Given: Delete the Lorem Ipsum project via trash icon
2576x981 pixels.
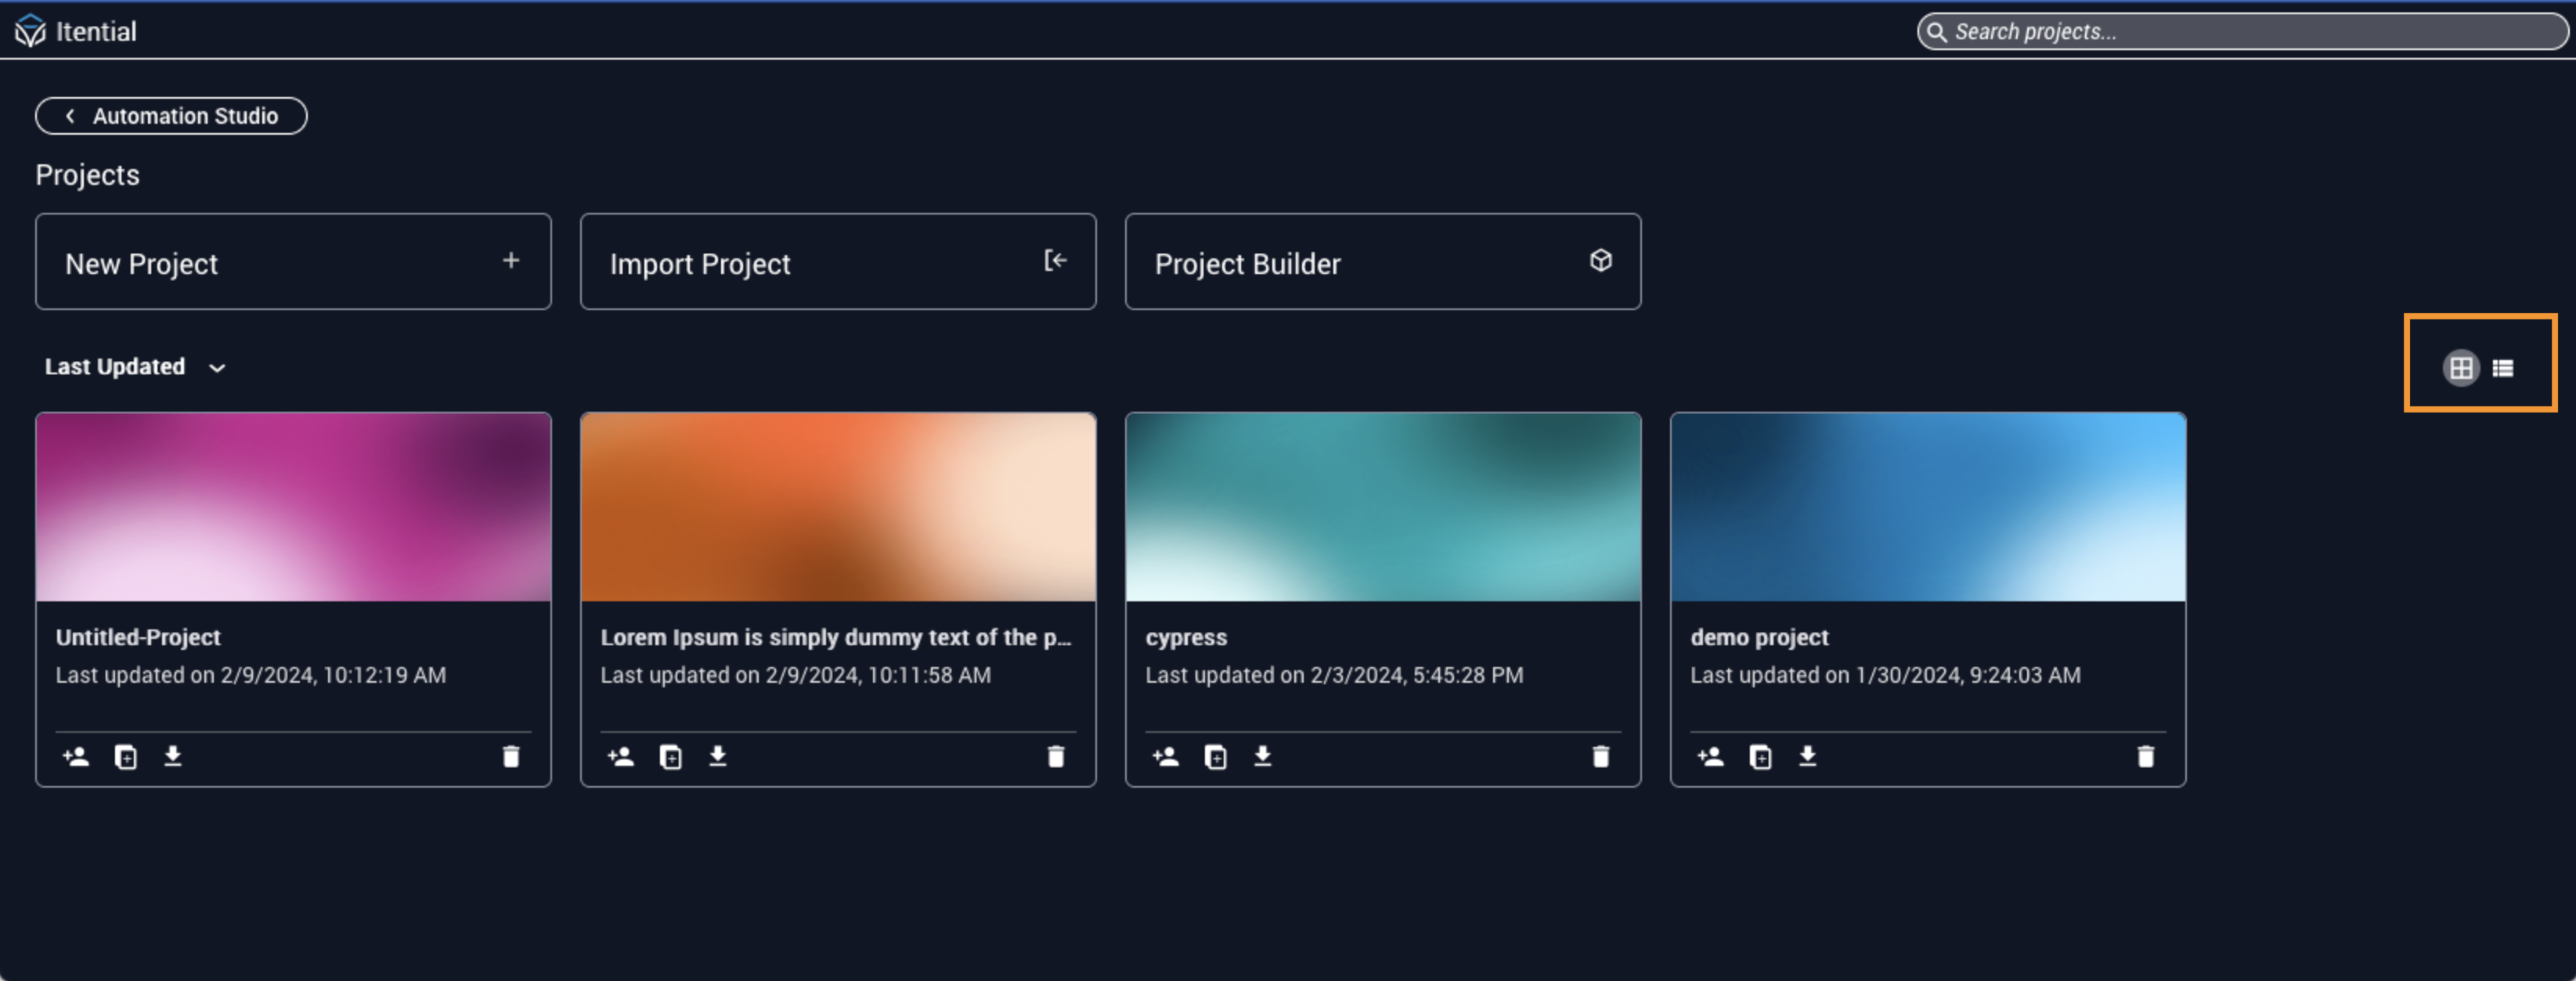Looking at the screenshot, I should (x=1055, y=756).
